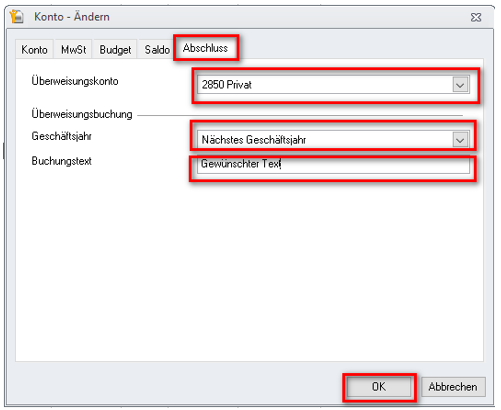Click the empty area of the Abschluss panel
Viewport: 501px width, 410px height.
(249, 267)
